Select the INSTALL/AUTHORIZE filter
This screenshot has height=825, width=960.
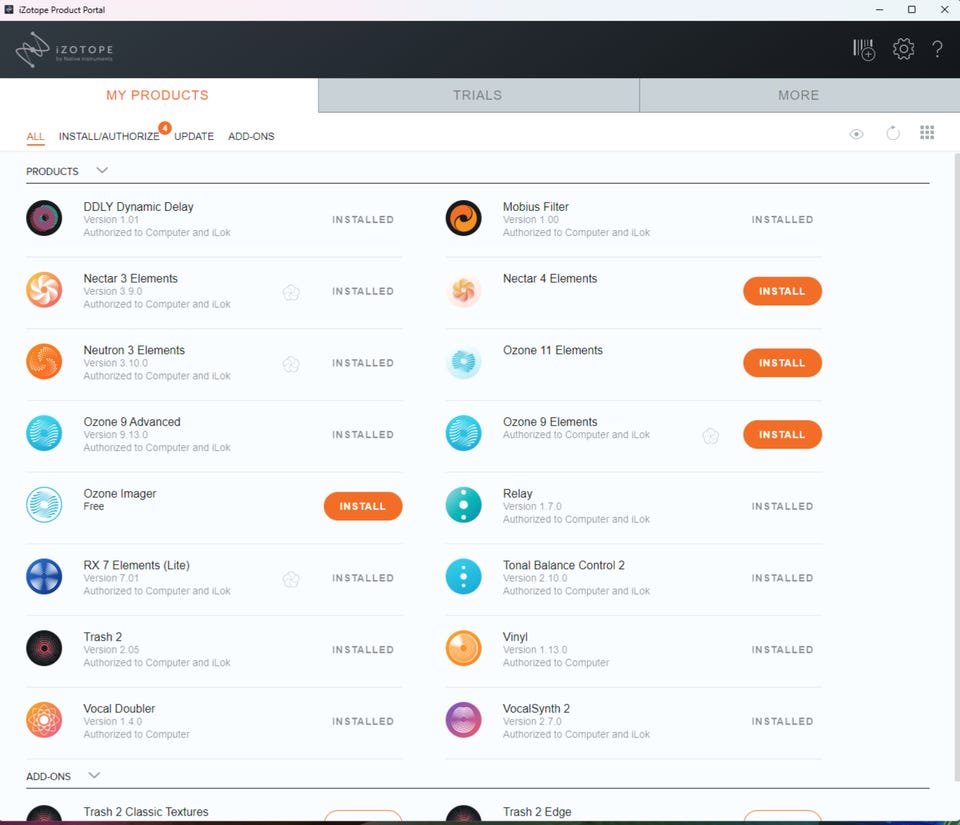point(109,136)
